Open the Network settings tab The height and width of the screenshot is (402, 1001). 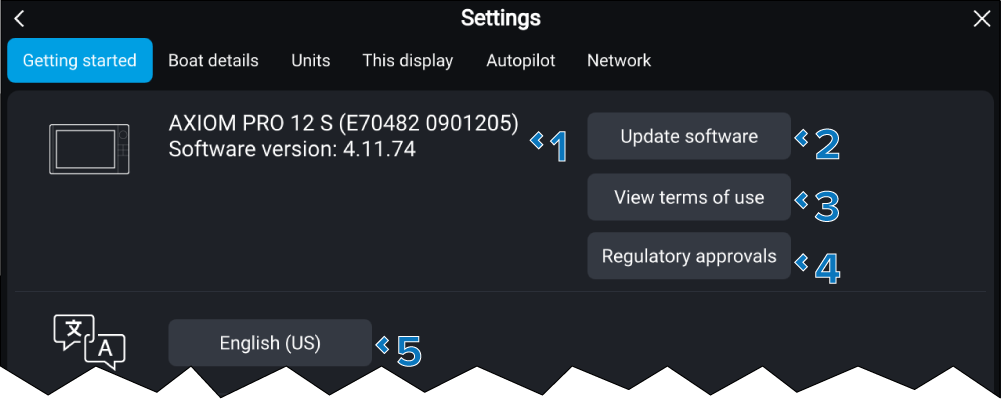pyautogui.click(x=619, y=61)
